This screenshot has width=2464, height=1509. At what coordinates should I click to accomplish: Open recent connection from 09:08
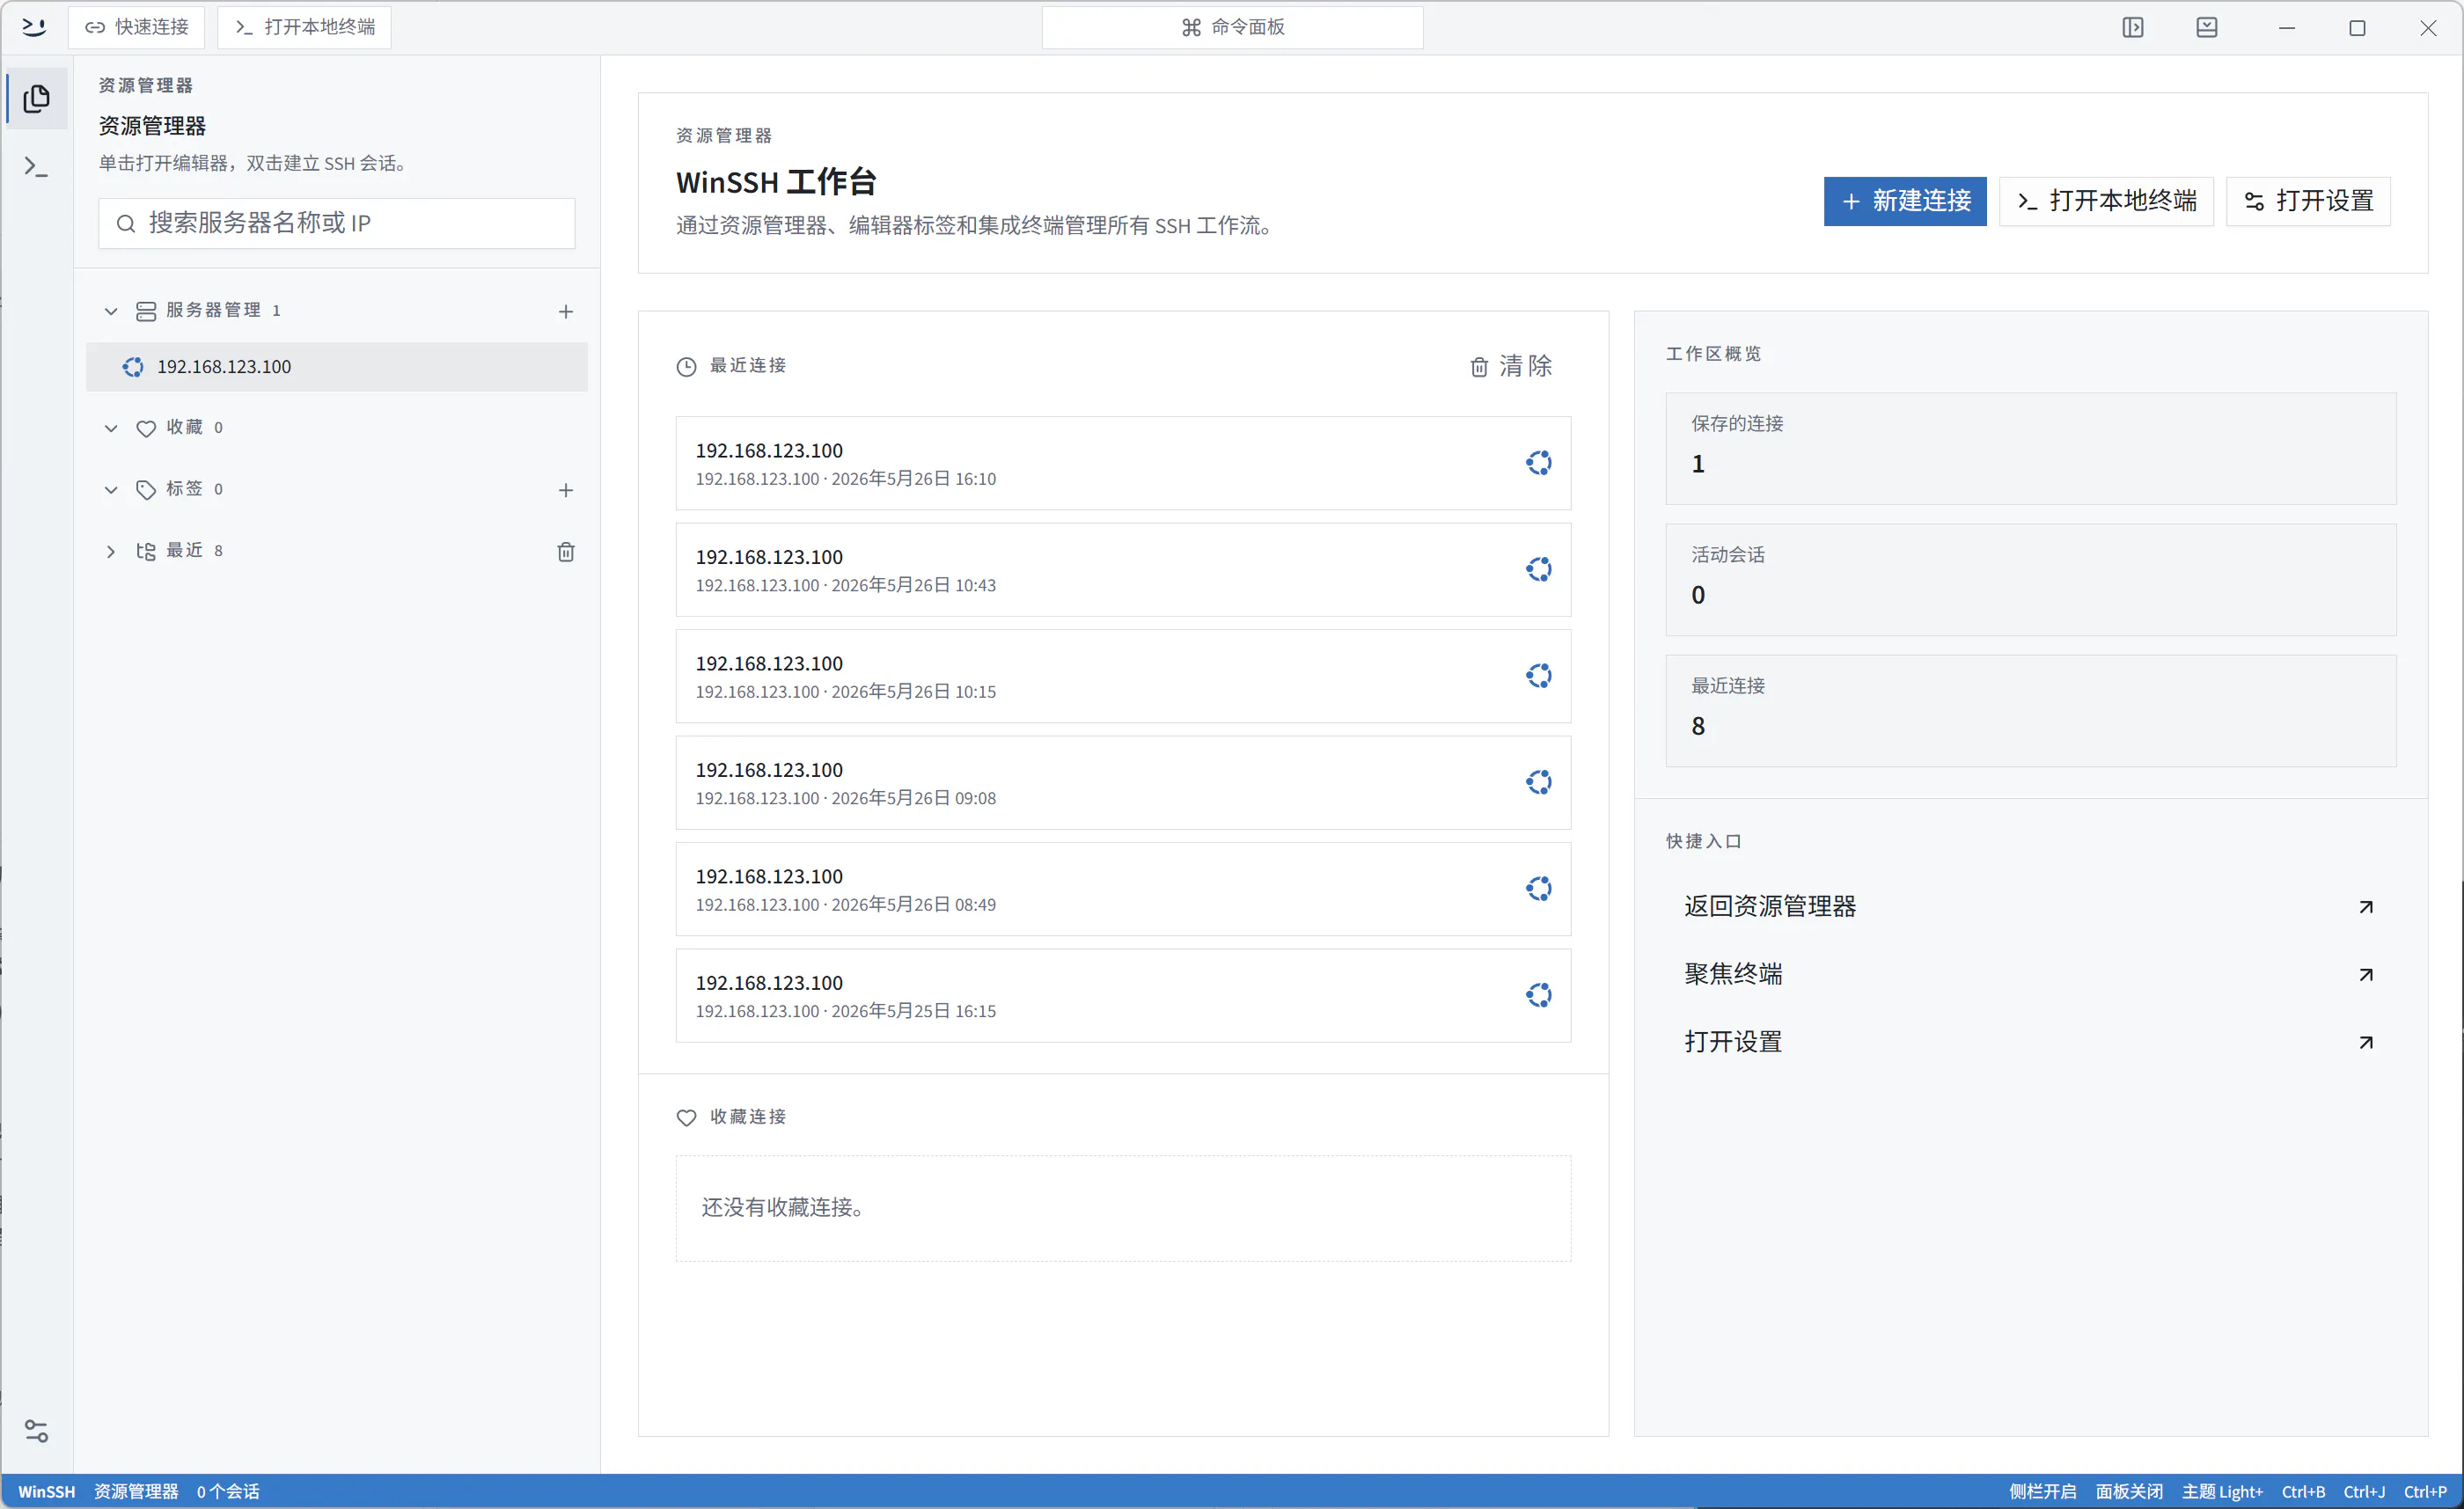pos(1123,782)
